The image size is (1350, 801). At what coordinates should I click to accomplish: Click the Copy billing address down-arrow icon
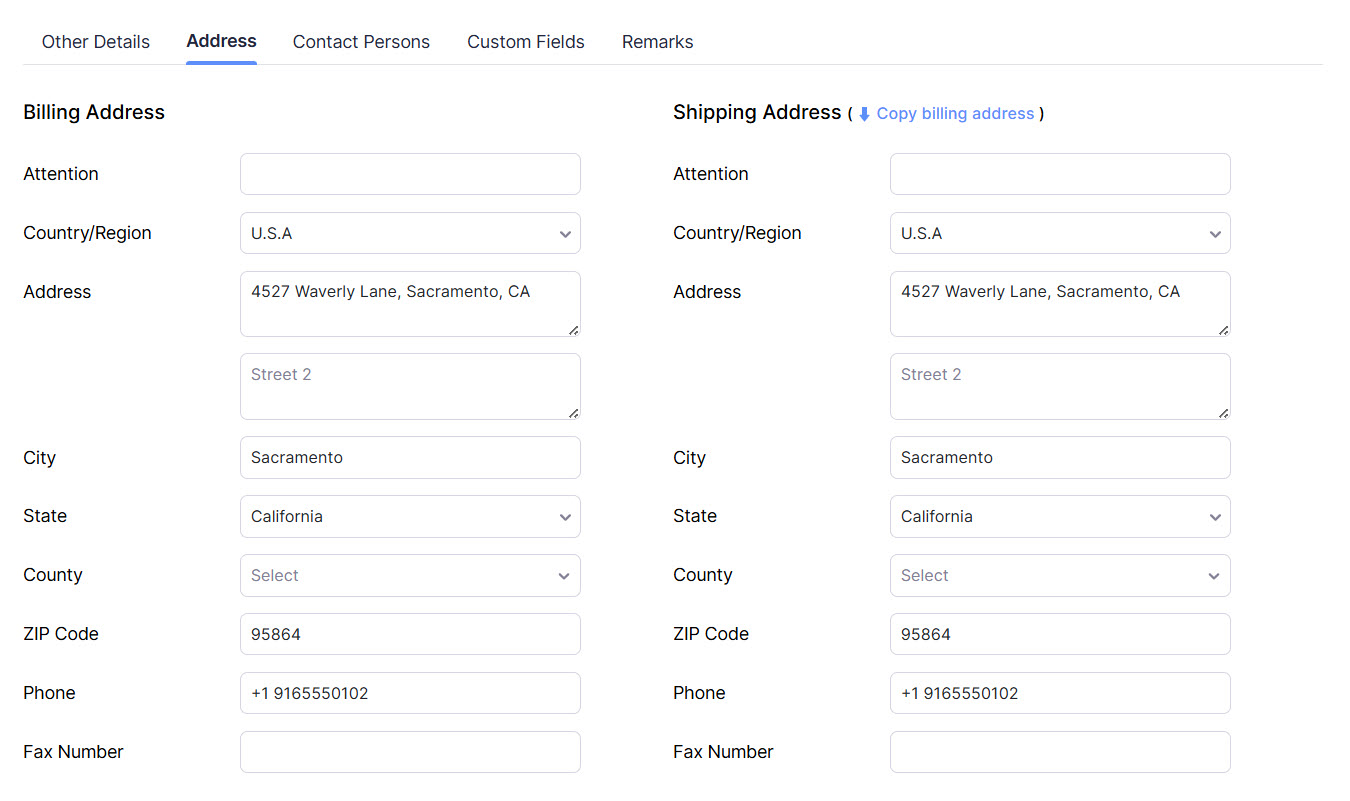click(864, 114)
